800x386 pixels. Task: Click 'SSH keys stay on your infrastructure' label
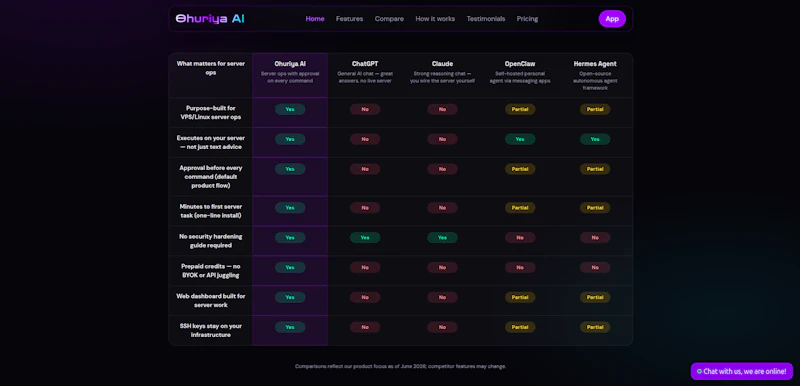[x=211, y=330]
